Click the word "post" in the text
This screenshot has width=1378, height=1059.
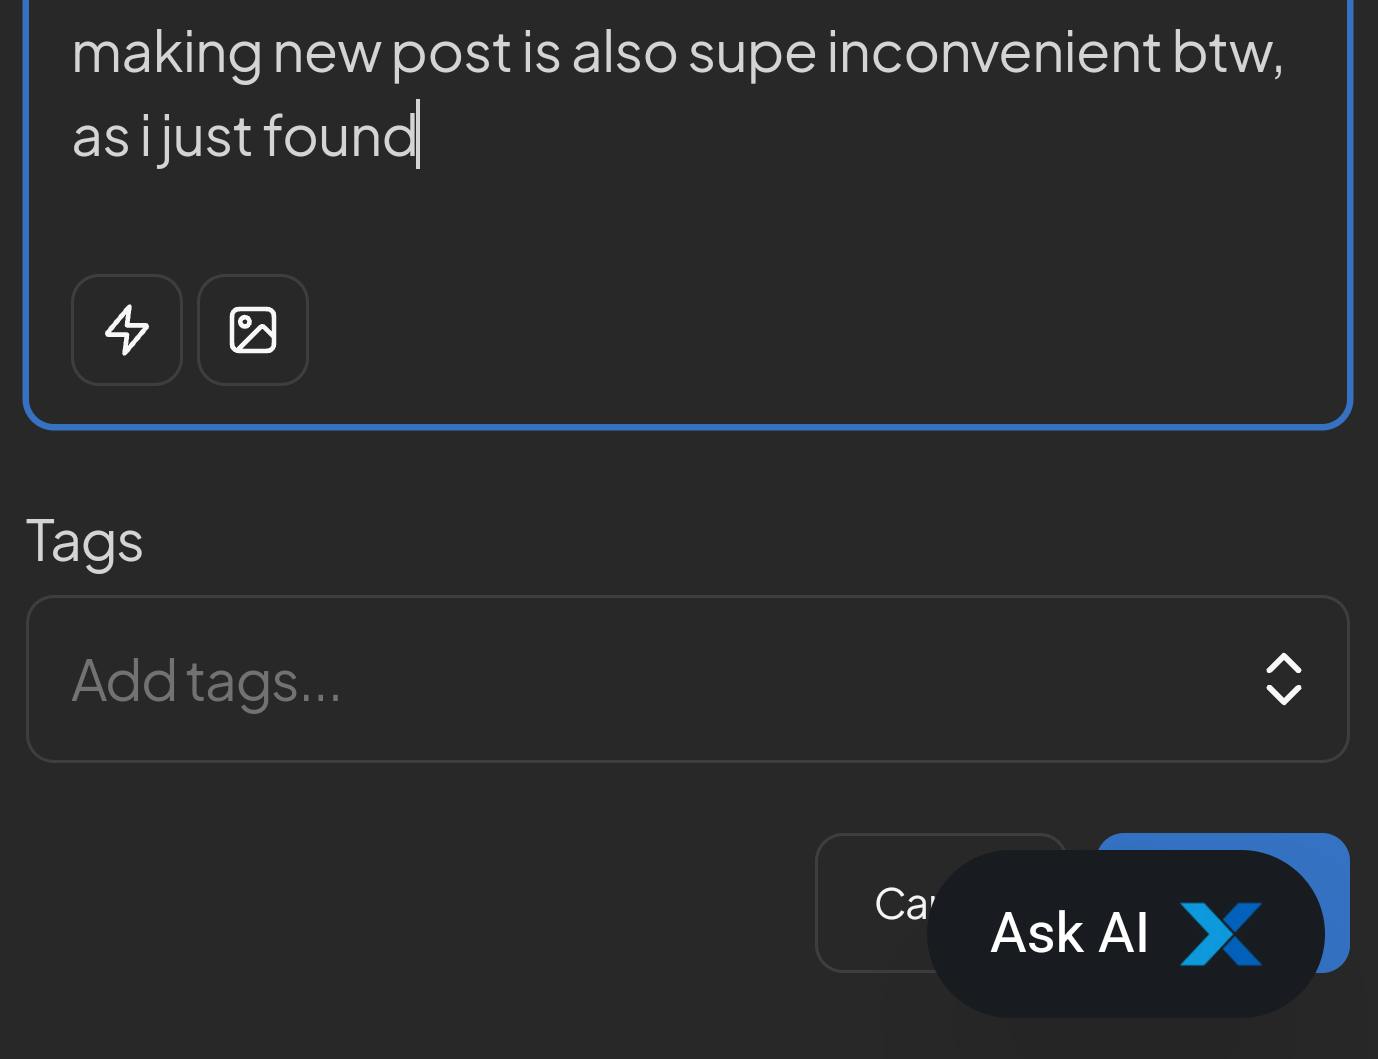pos(451,52)
